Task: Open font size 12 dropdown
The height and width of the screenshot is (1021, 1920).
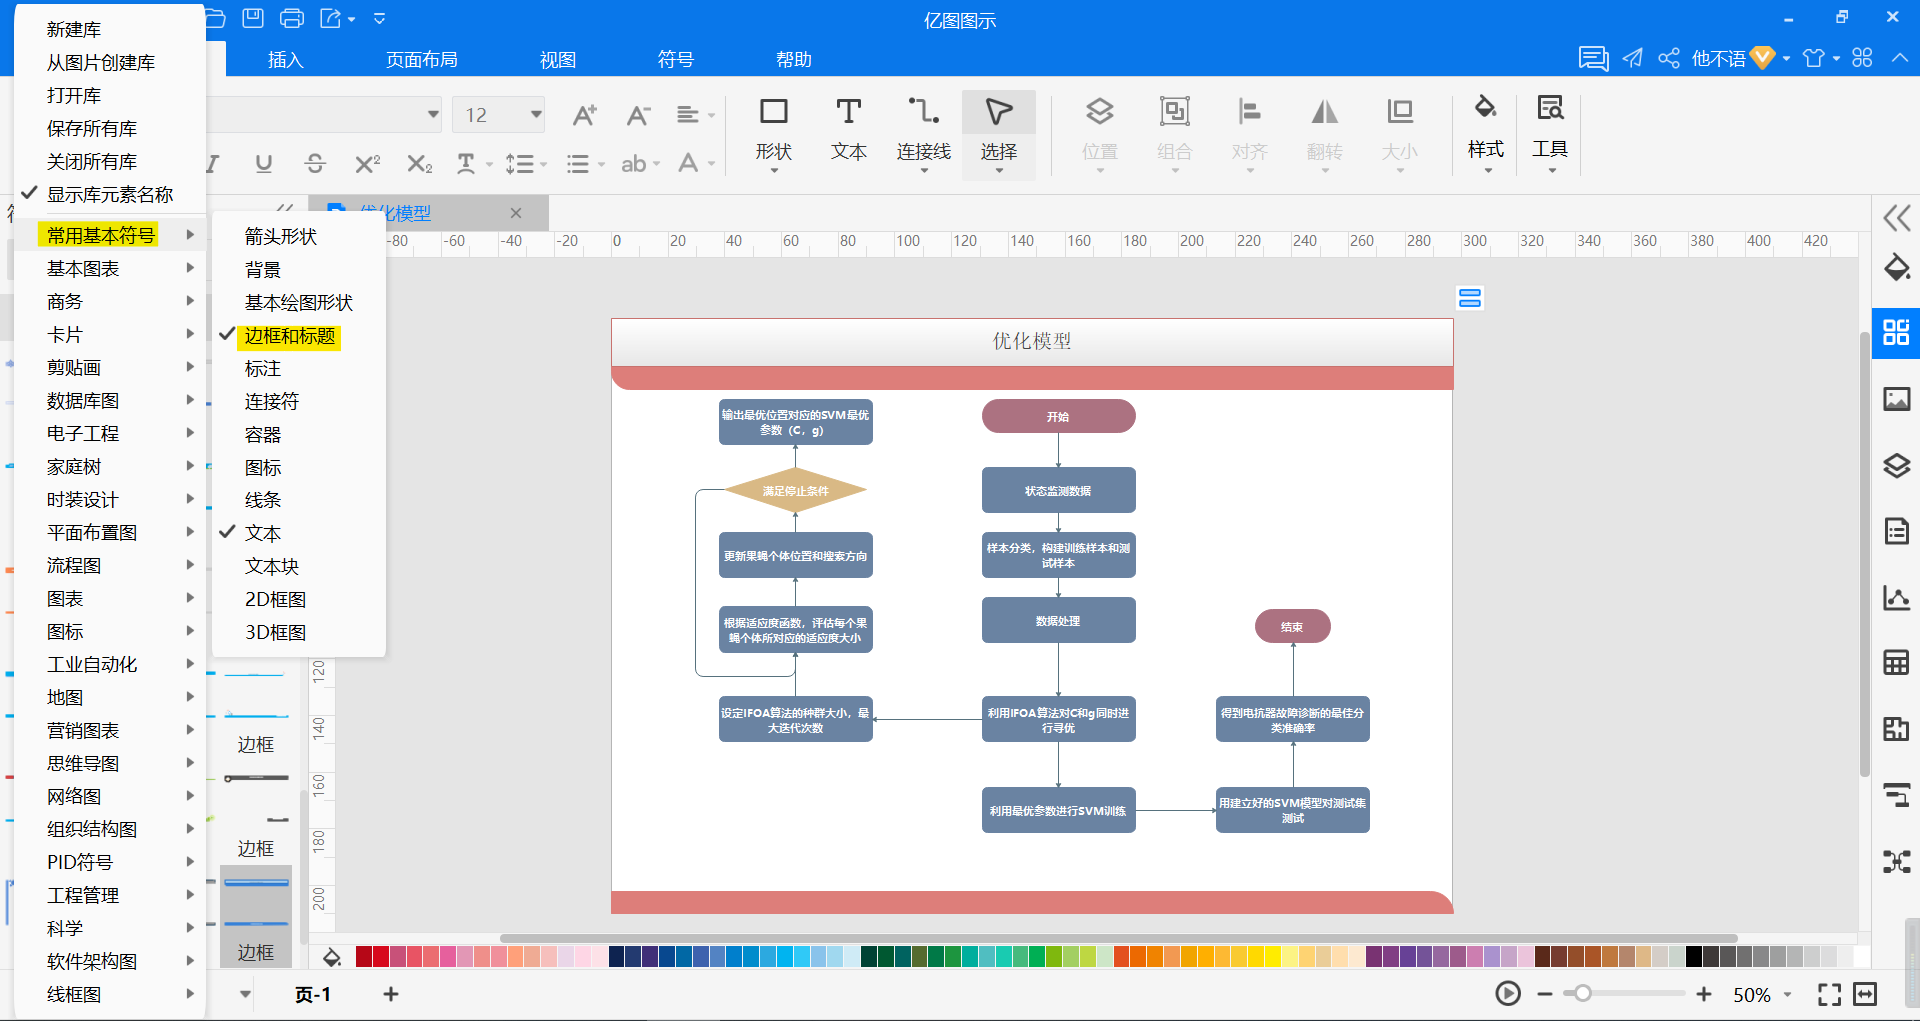Action: (536, 115)
